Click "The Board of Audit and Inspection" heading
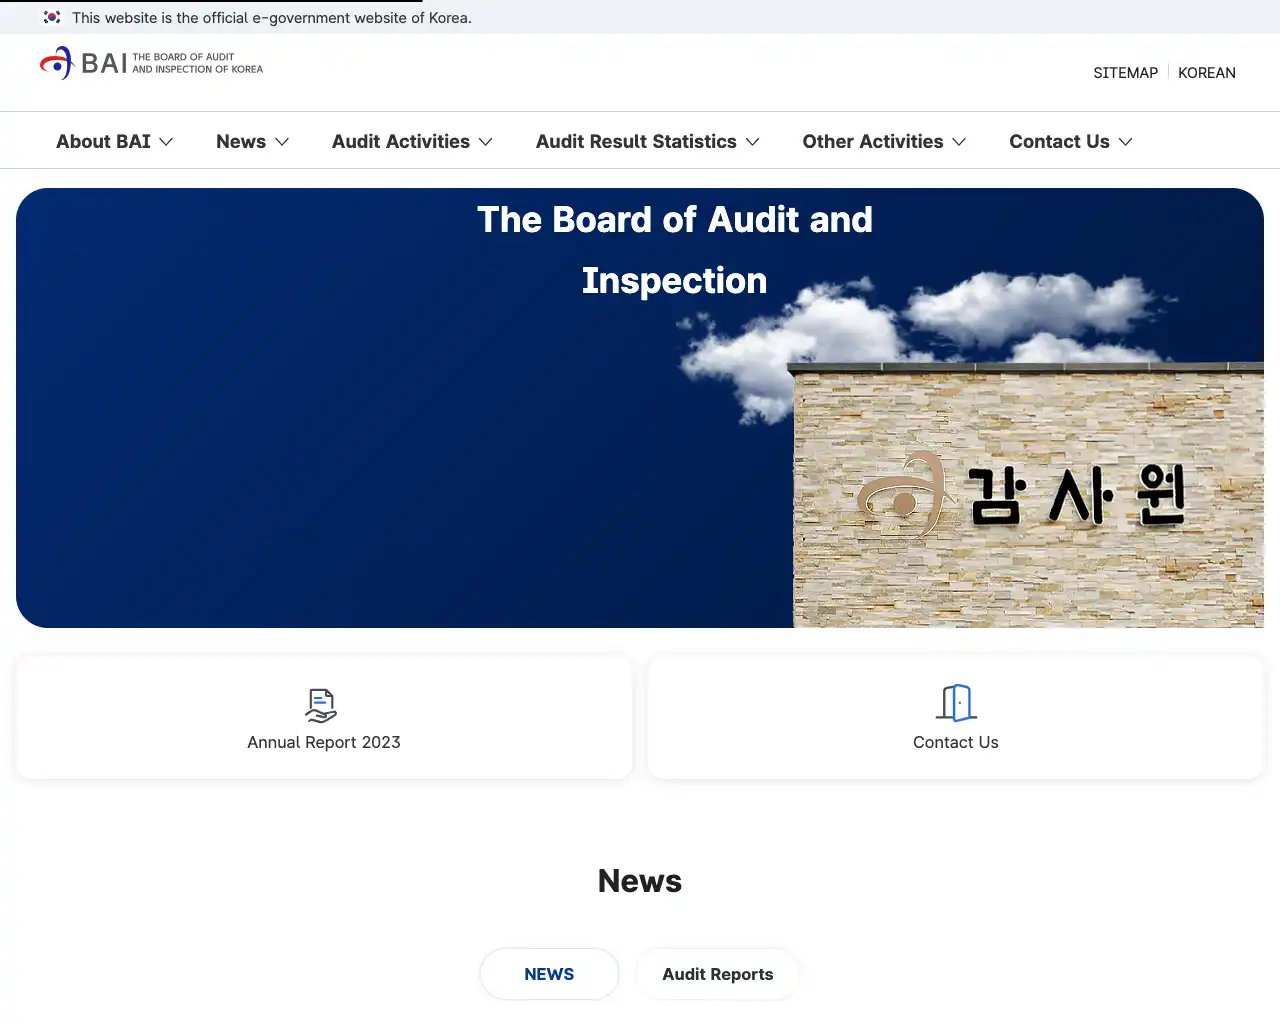Viewport: 1280px width, 1024px height. [675, 250]
